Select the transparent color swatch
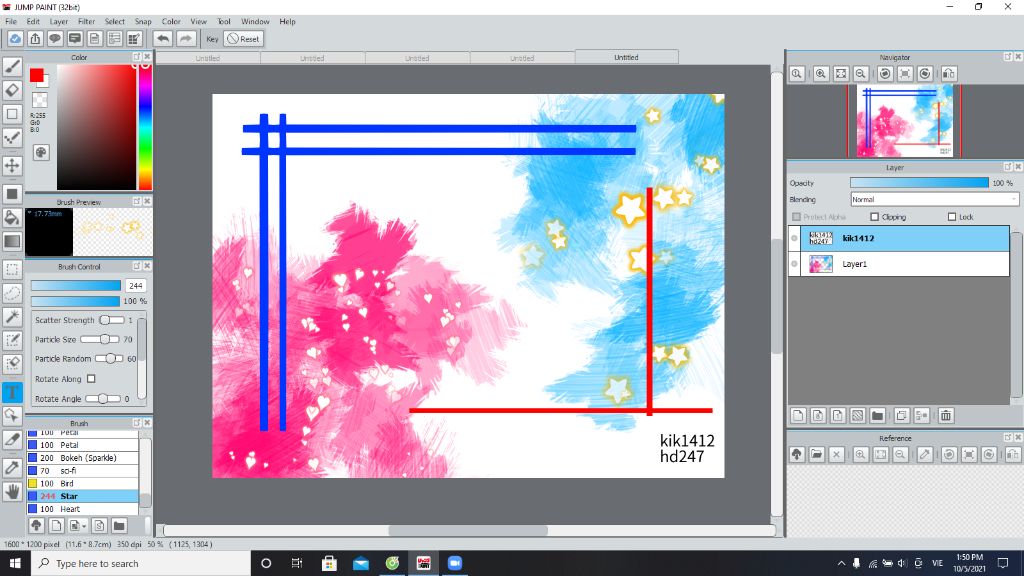The image size is (1024, 576). [40, 100]
